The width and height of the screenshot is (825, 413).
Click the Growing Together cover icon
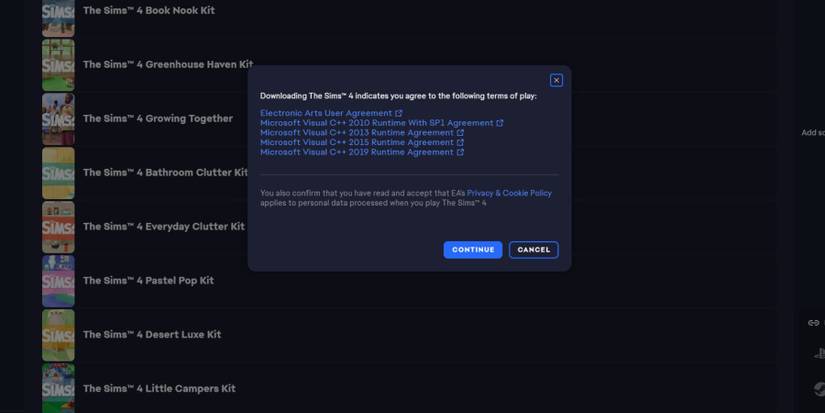(58, 119)
